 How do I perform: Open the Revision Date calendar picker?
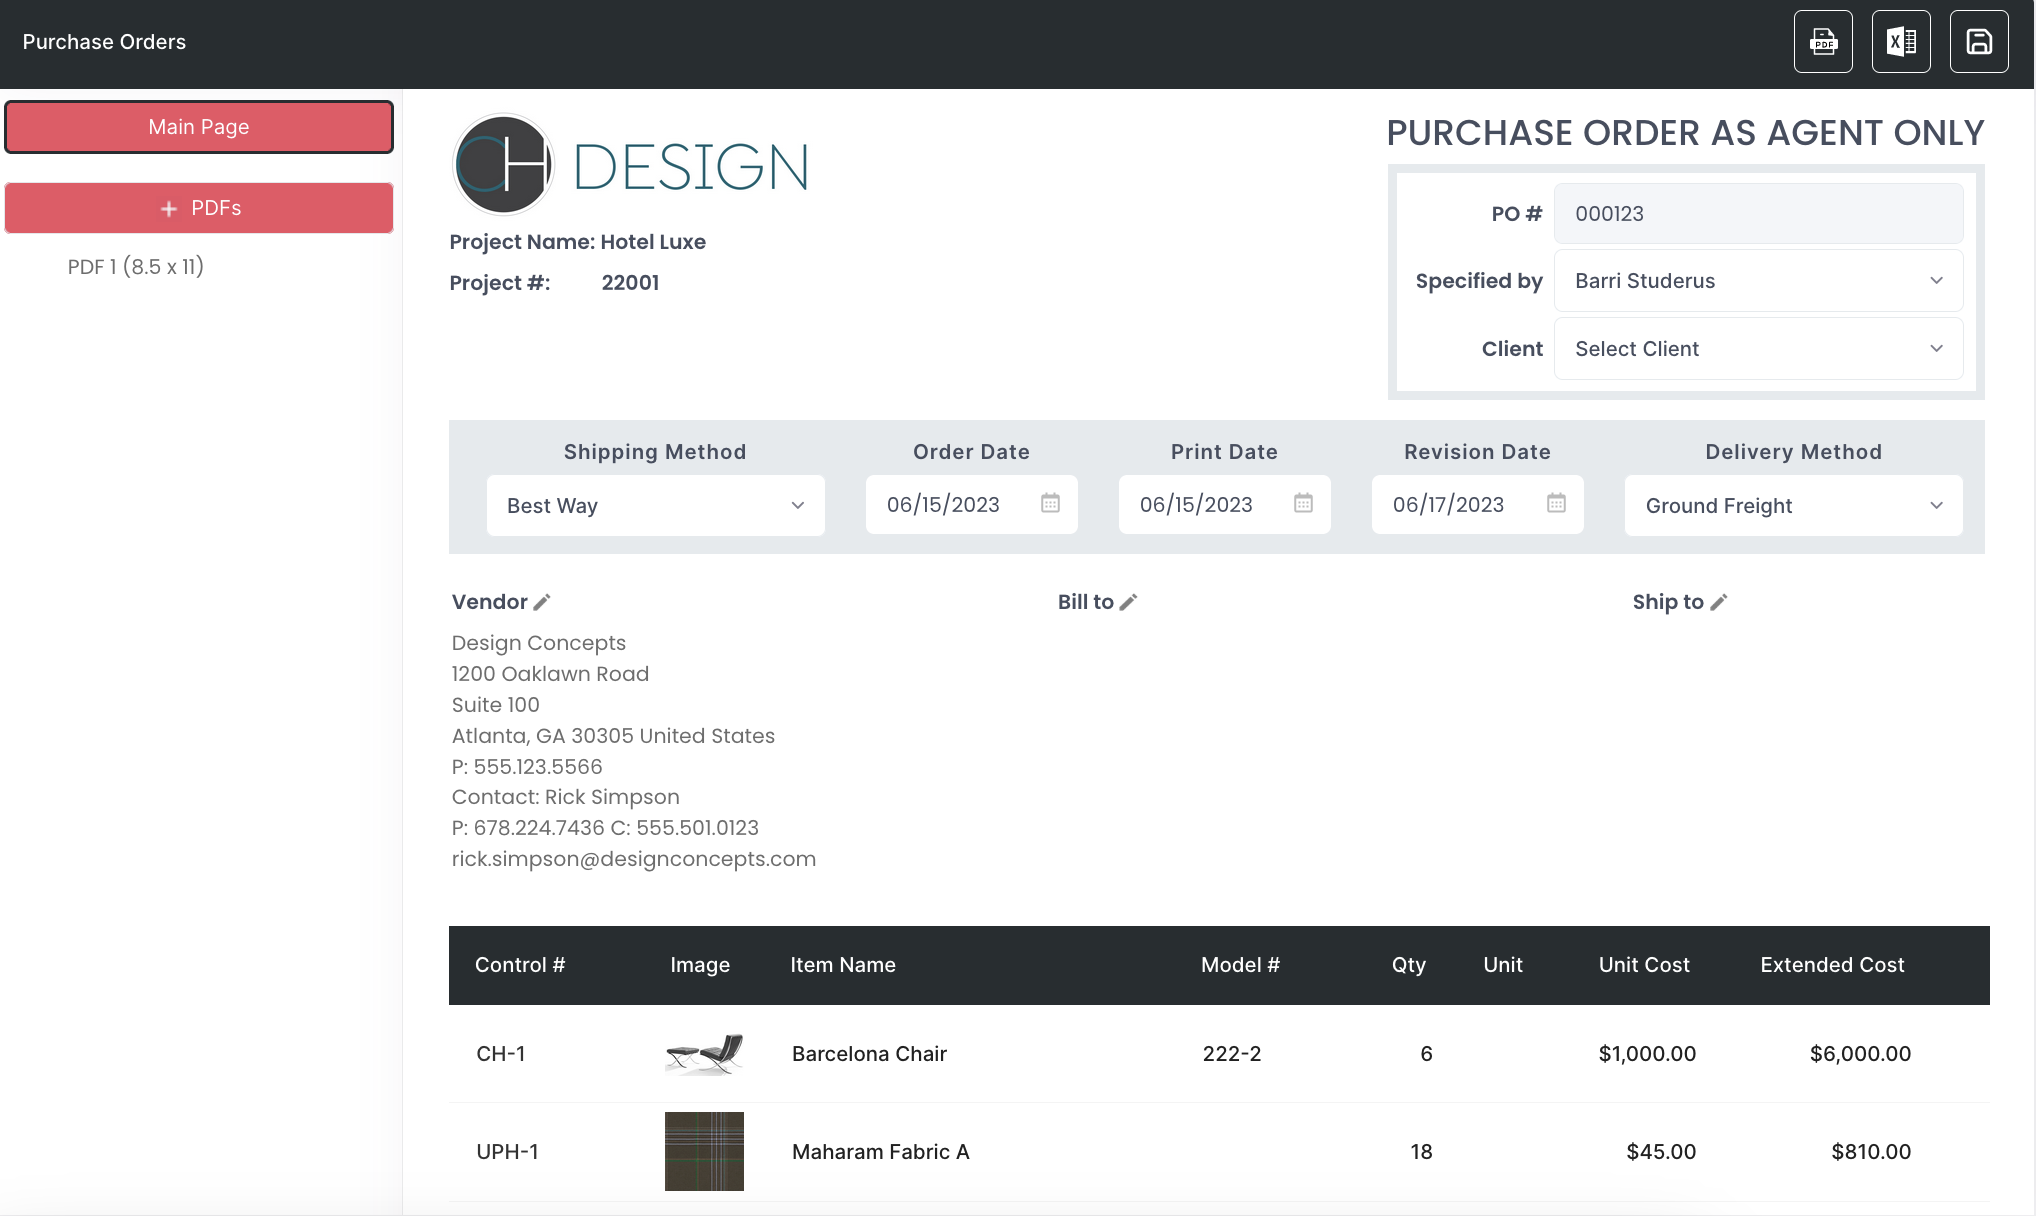(x=1556, y=503)
